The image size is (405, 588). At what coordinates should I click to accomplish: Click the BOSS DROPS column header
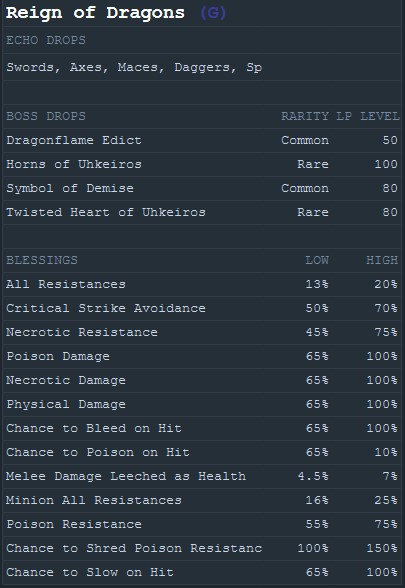pyautogui.click(x=46, y=116)
